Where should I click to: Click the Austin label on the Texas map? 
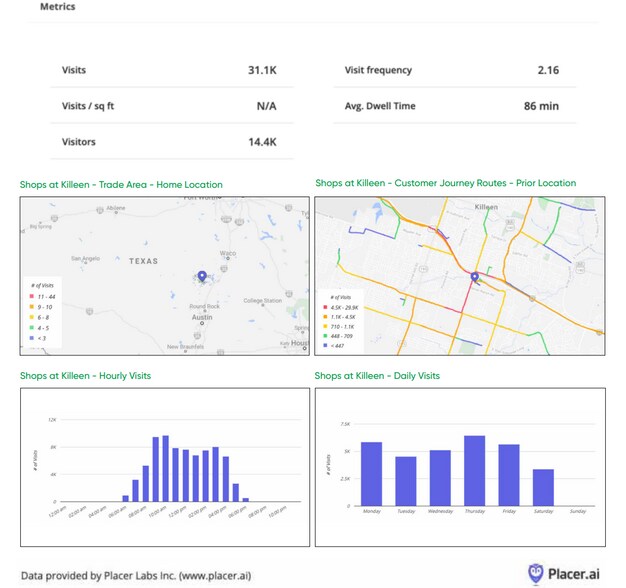tap(202, 316)
